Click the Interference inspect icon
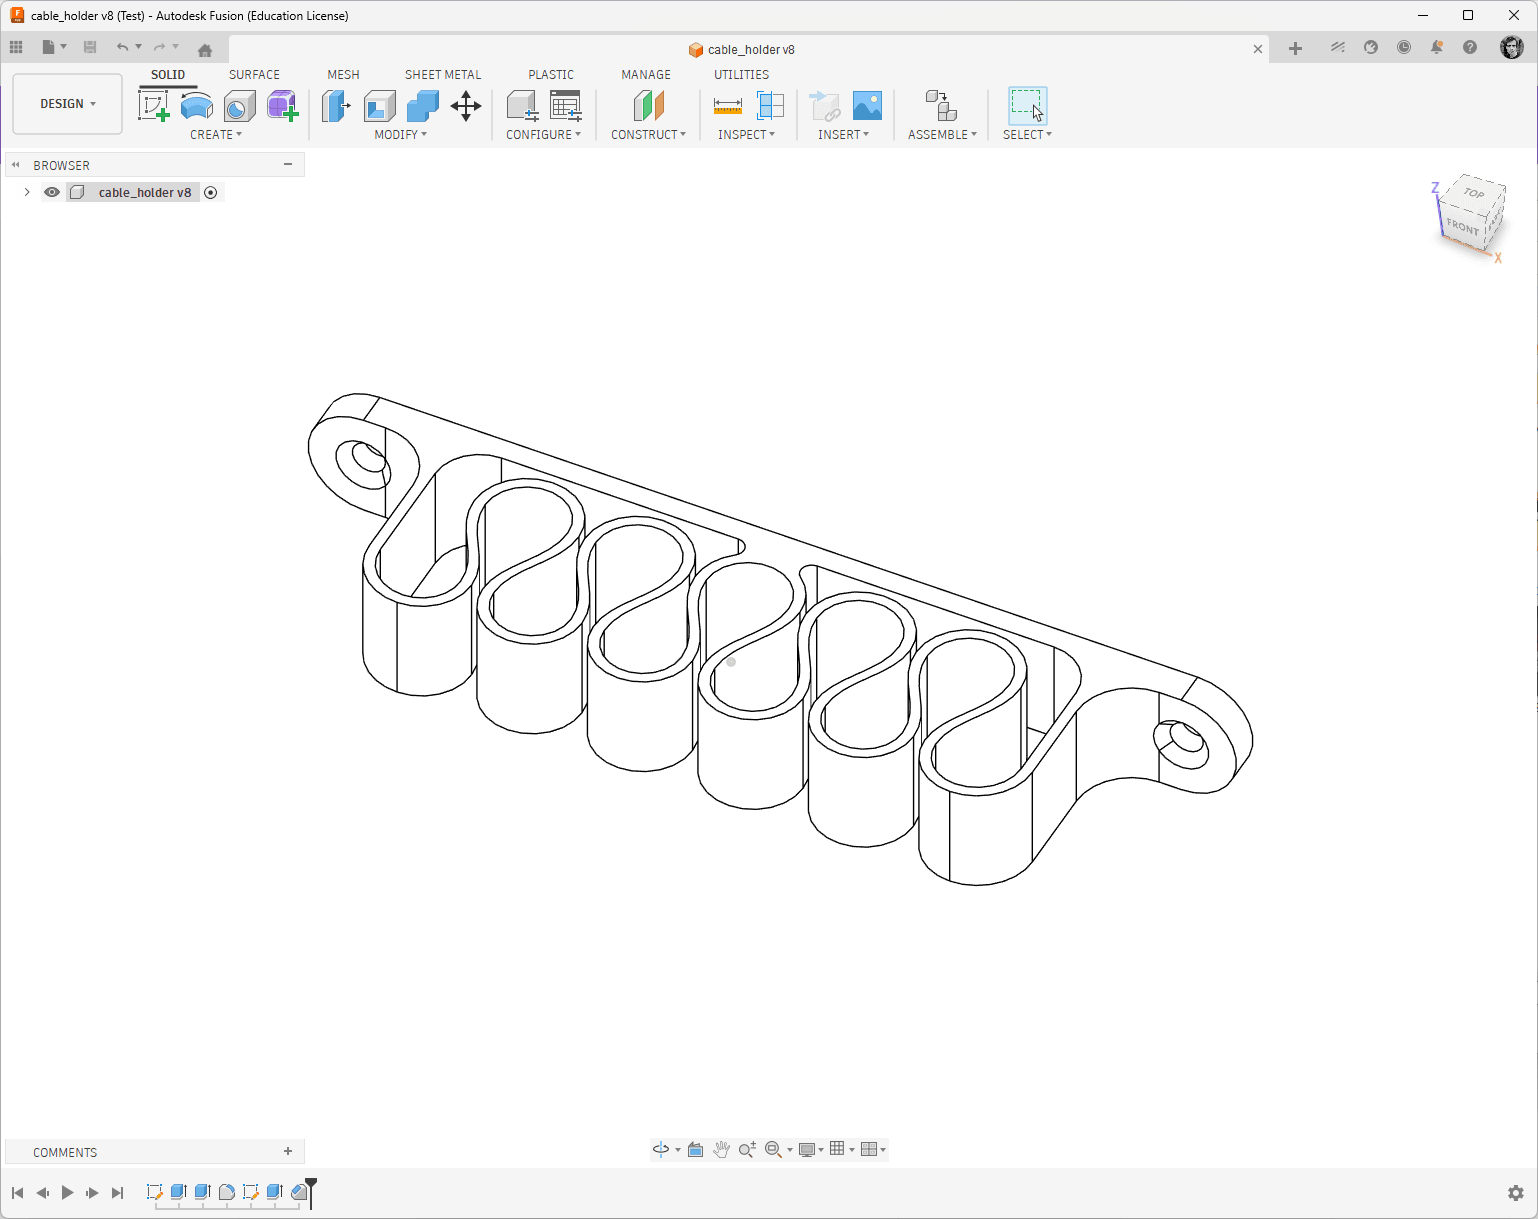 click(x=771, y=105)
